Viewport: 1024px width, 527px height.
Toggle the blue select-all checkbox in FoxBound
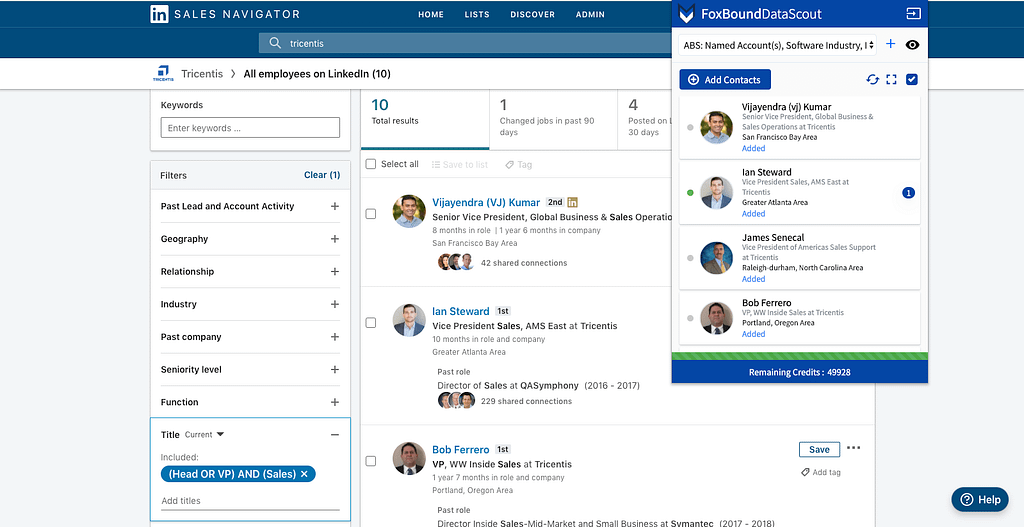coord(912,80)
